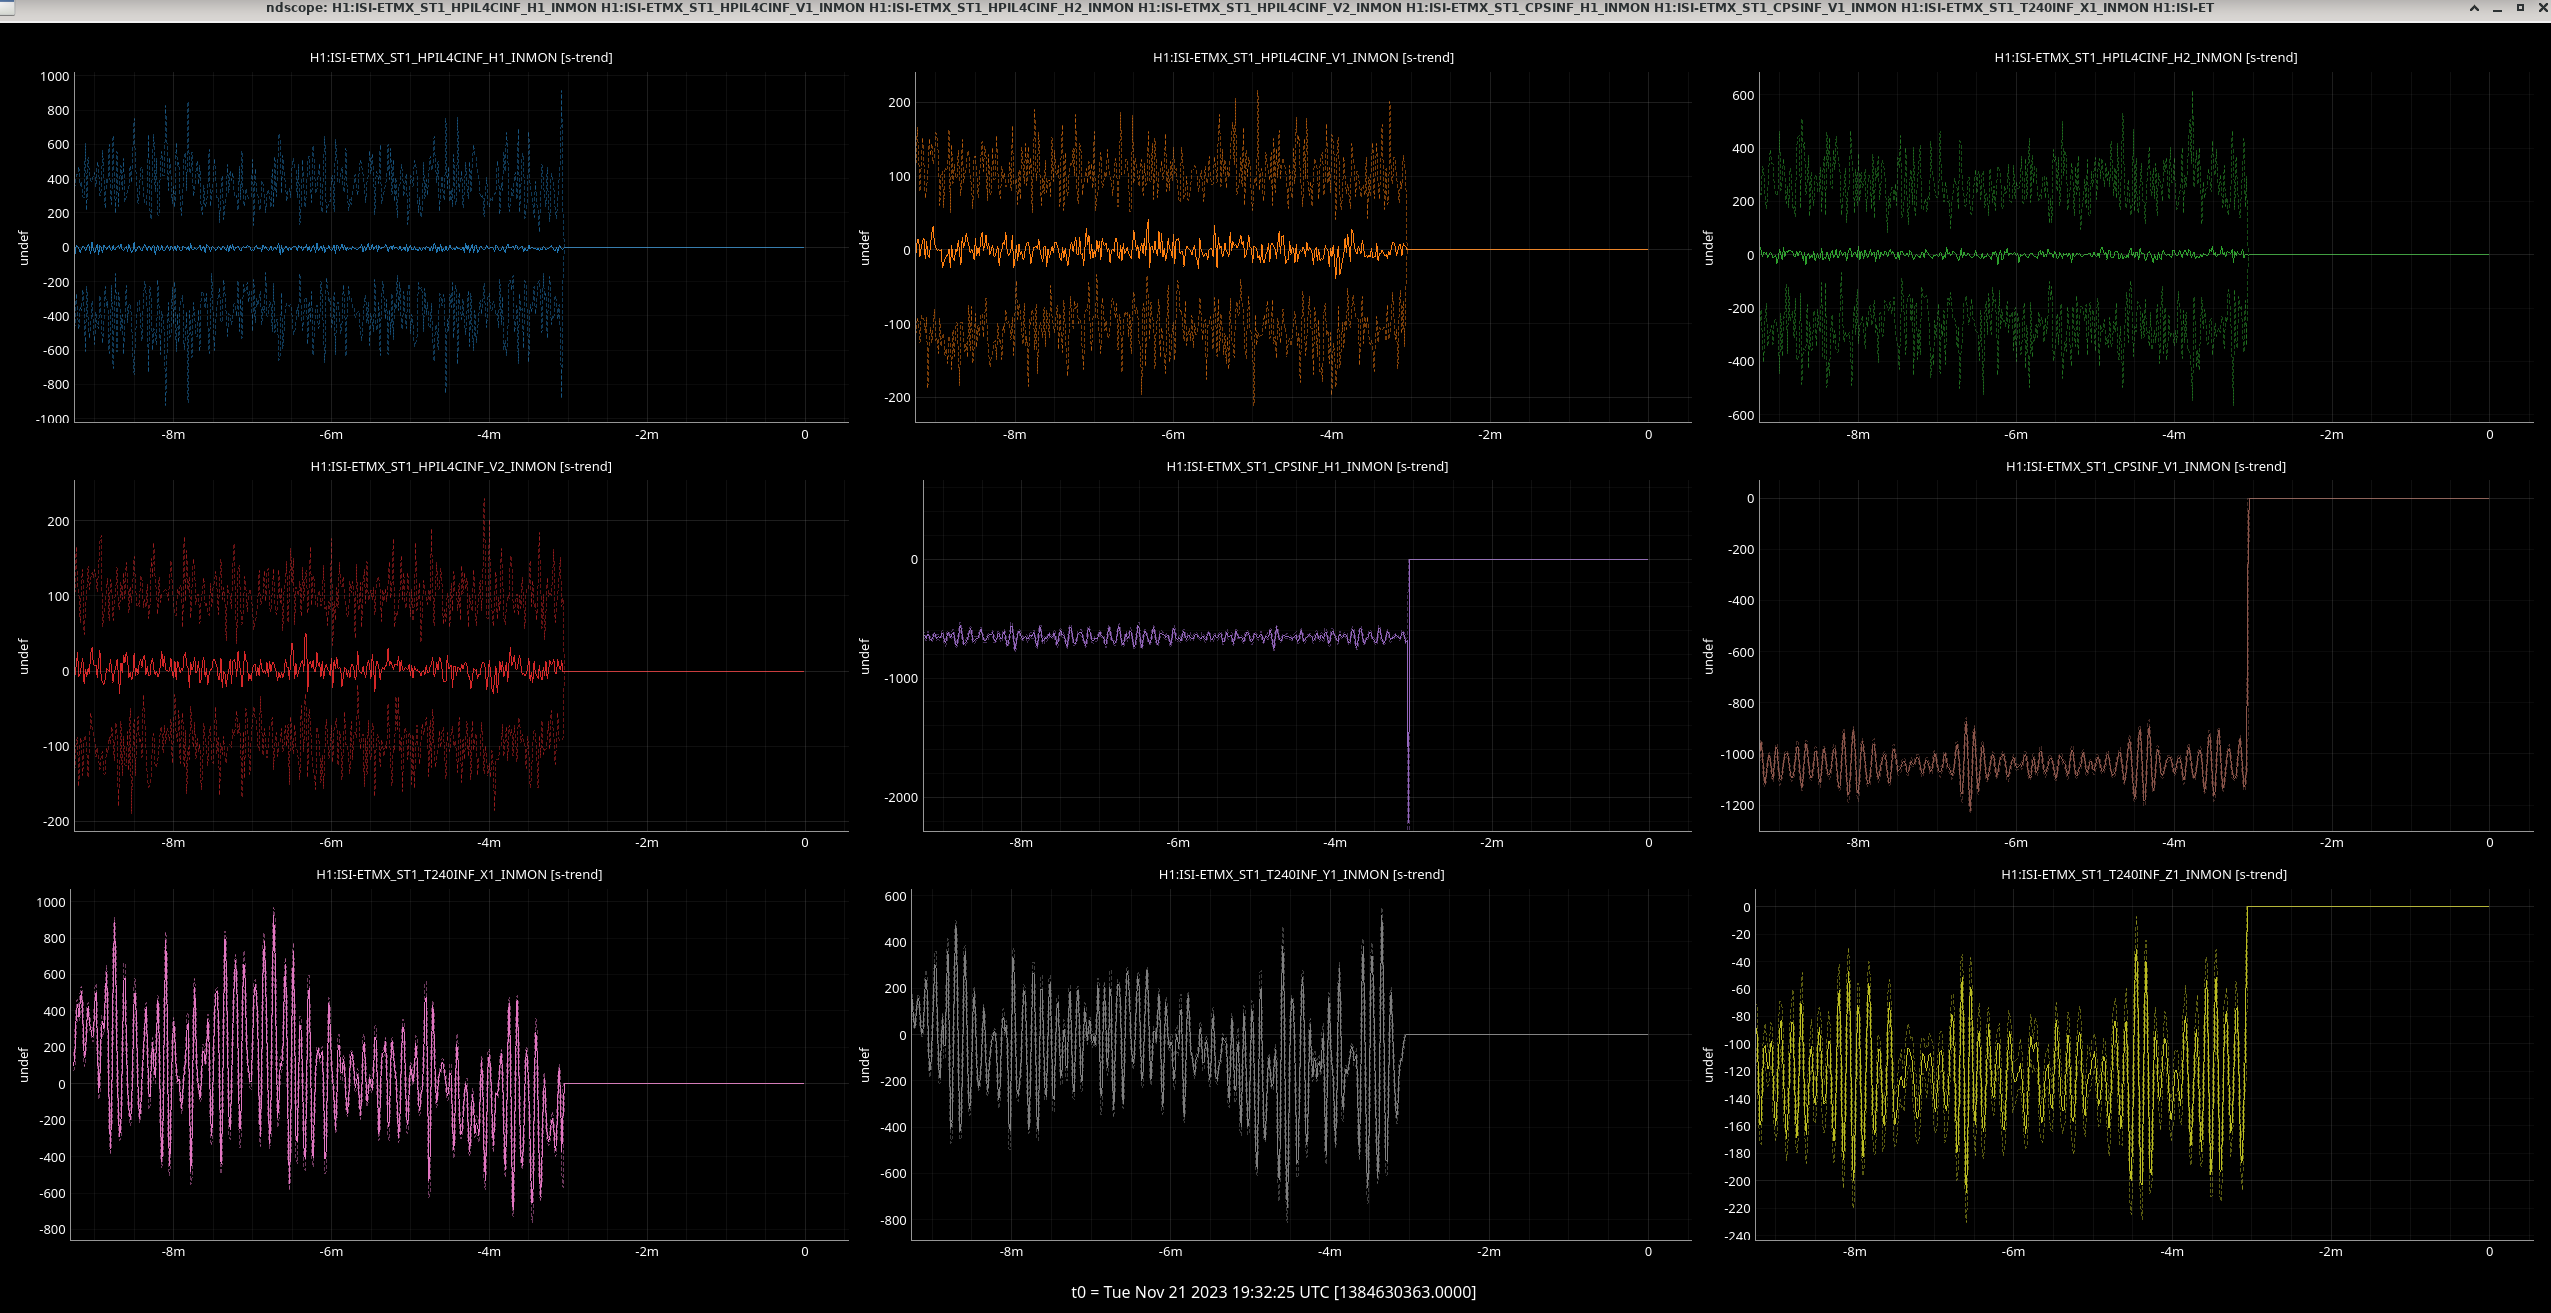Image resolution: width=2551 pixels, height=1313 pixels.
Task: Click the HPIL4CINF_H1_INMON plot title
Action: coord(460,58)
